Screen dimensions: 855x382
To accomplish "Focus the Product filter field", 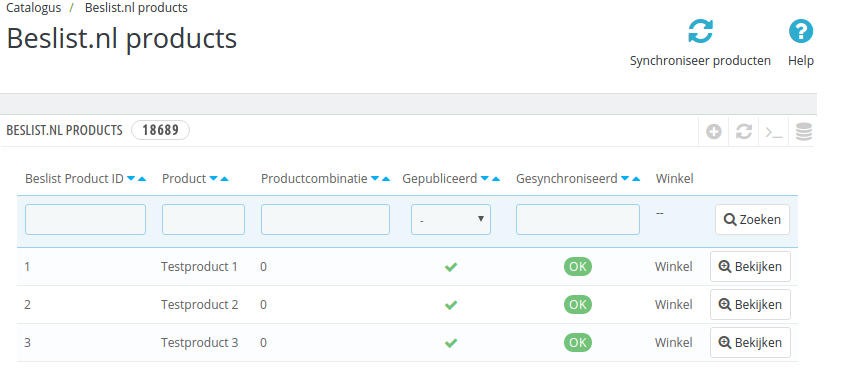I will [x=203, y=220].
